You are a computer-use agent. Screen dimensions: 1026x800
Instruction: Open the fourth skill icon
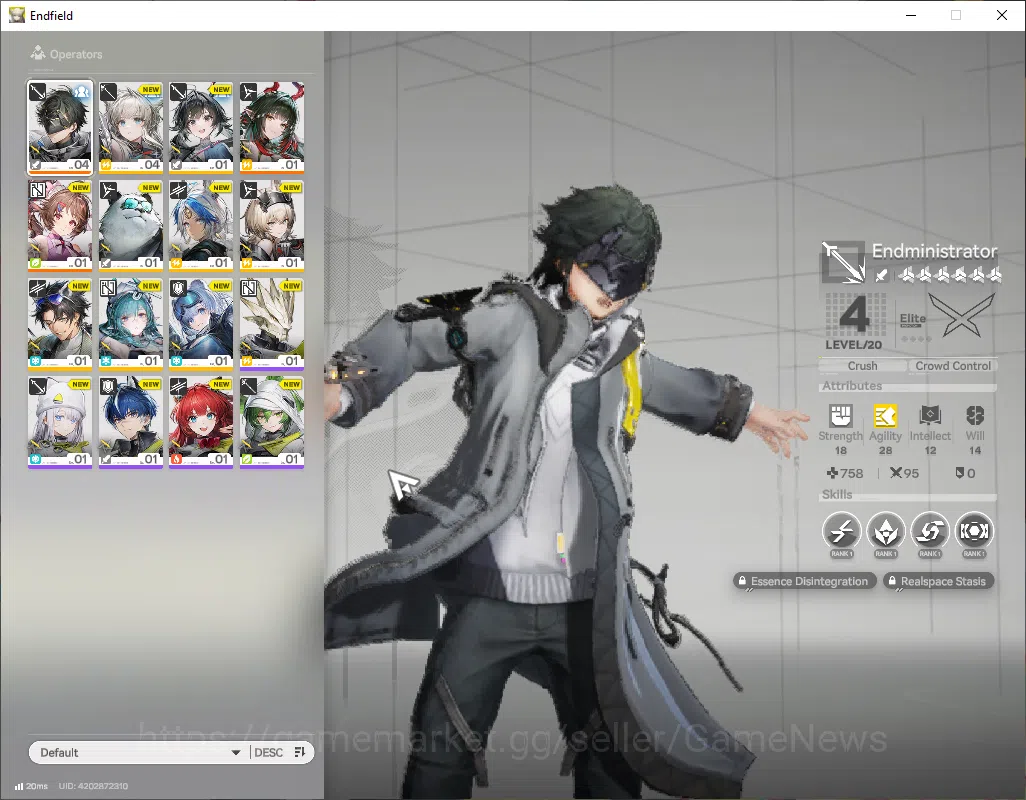click(x=974, y=530)
